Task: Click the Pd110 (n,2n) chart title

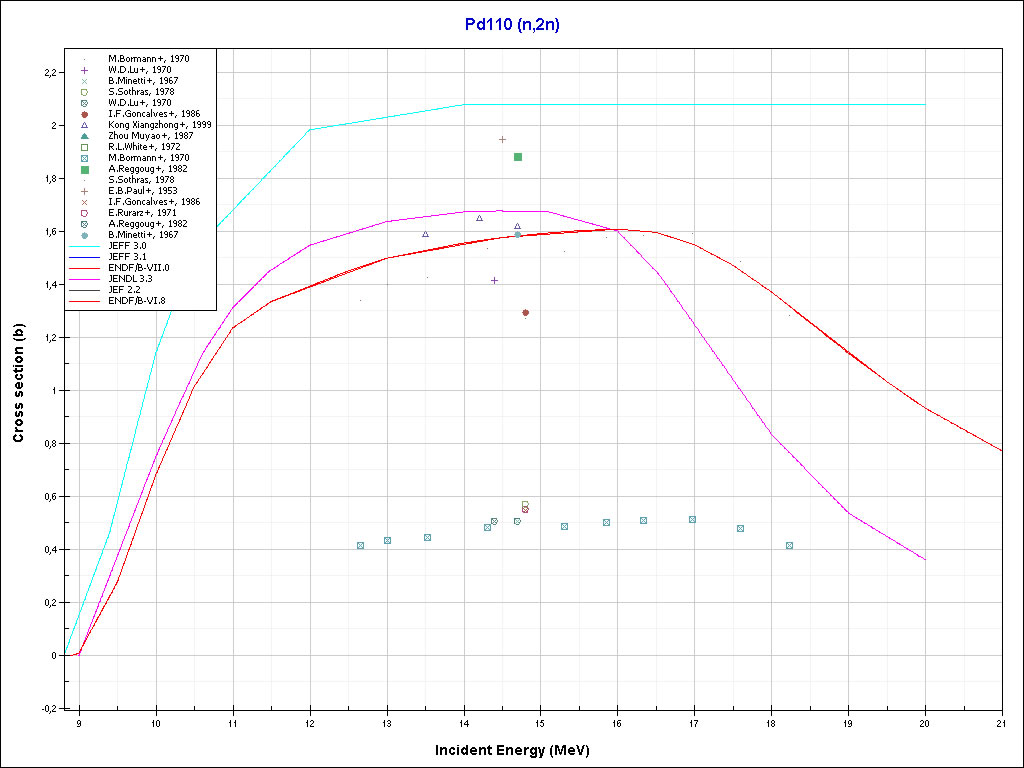Action: tap(512, 26)
